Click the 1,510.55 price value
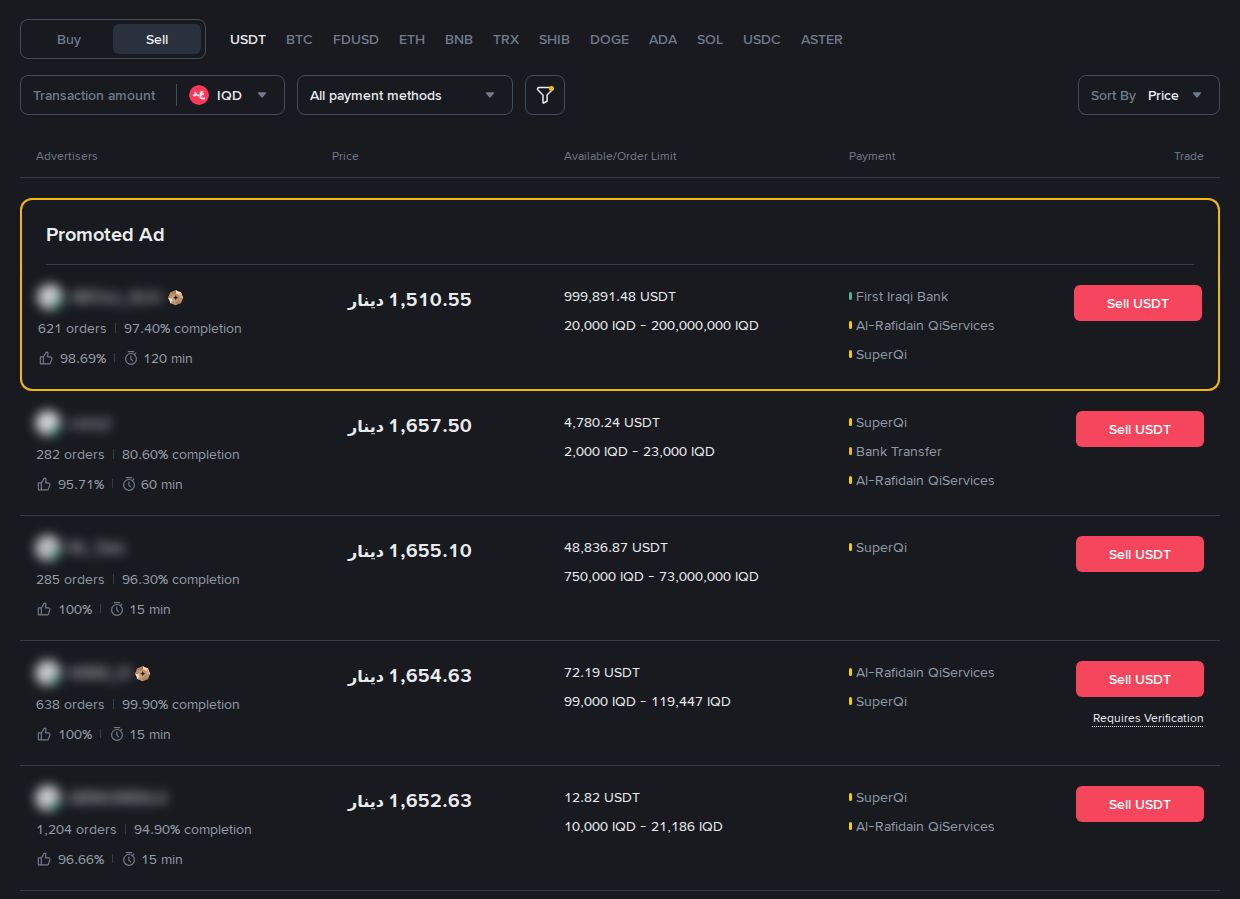The width and height of the screenshot is (1240, 899). [410, 299]
